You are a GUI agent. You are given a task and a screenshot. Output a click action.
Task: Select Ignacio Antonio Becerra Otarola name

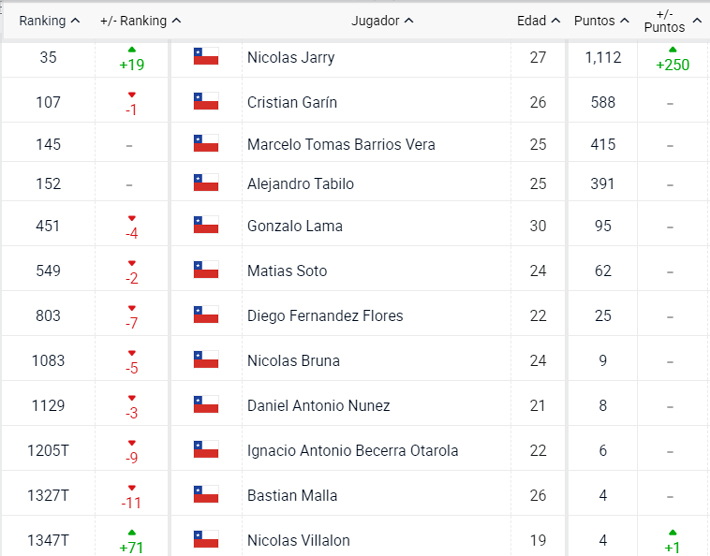pos(352,451)
